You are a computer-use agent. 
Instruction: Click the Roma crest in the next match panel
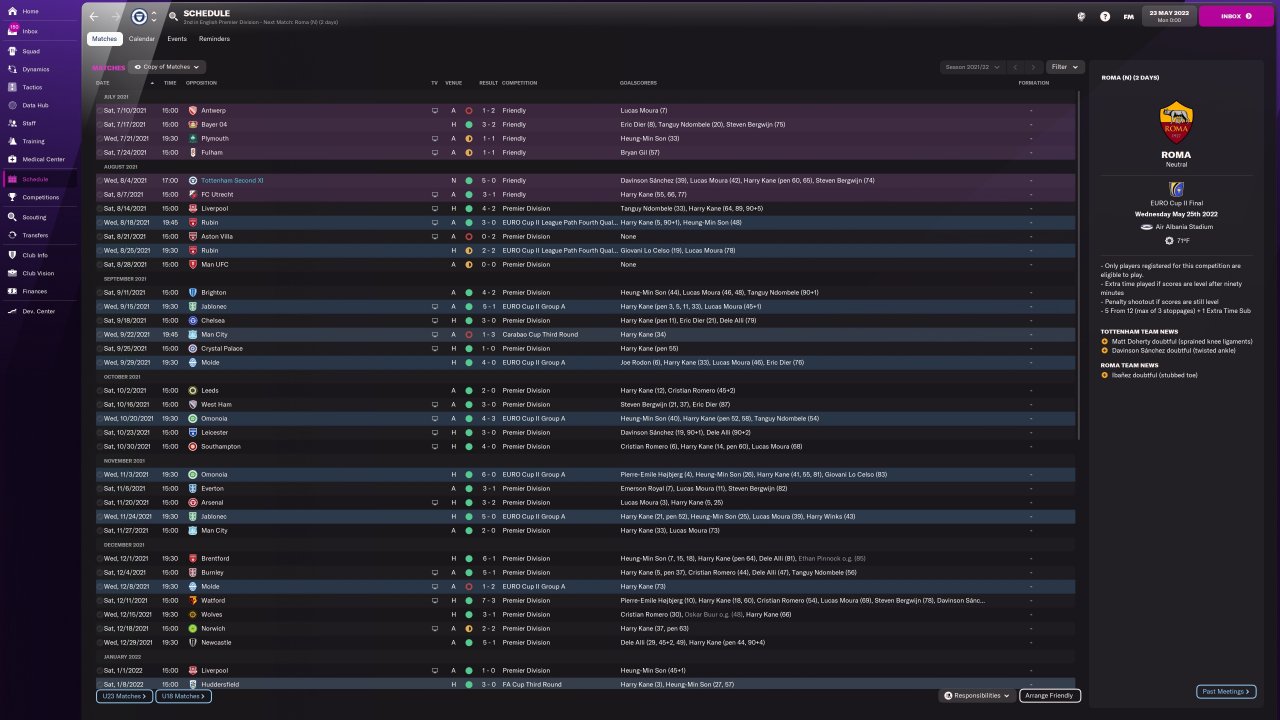coord(1176,124)
